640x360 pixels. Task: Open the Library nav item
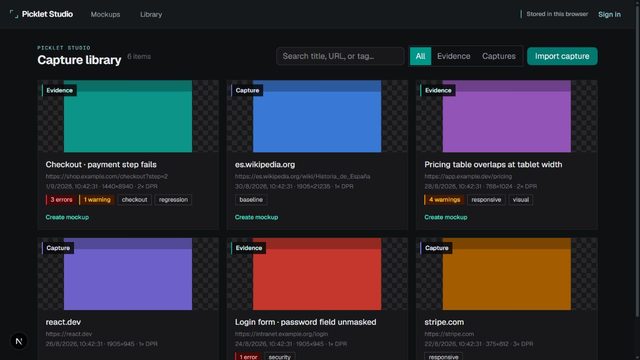pyautogui.click(x=151, y=14)
